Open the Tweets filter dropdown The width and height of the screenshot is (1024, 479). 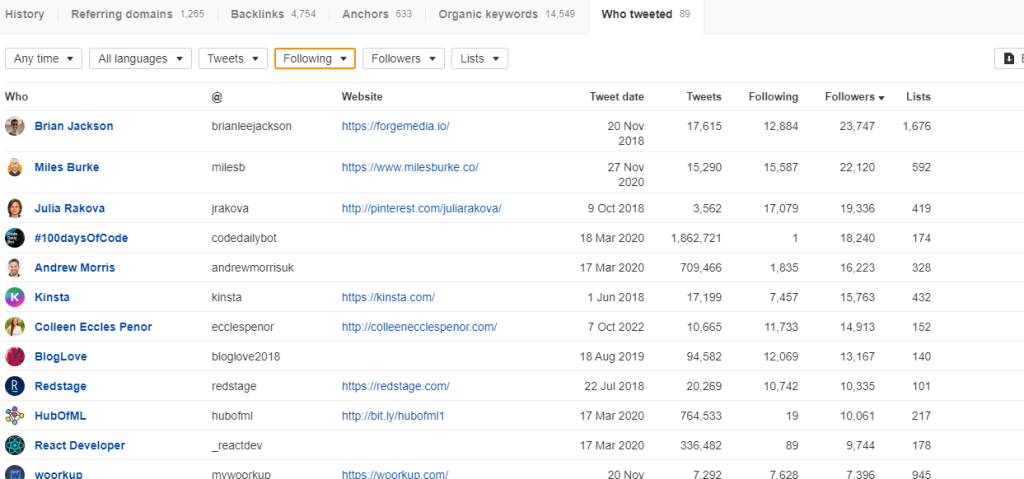click(x=233, y=58)
